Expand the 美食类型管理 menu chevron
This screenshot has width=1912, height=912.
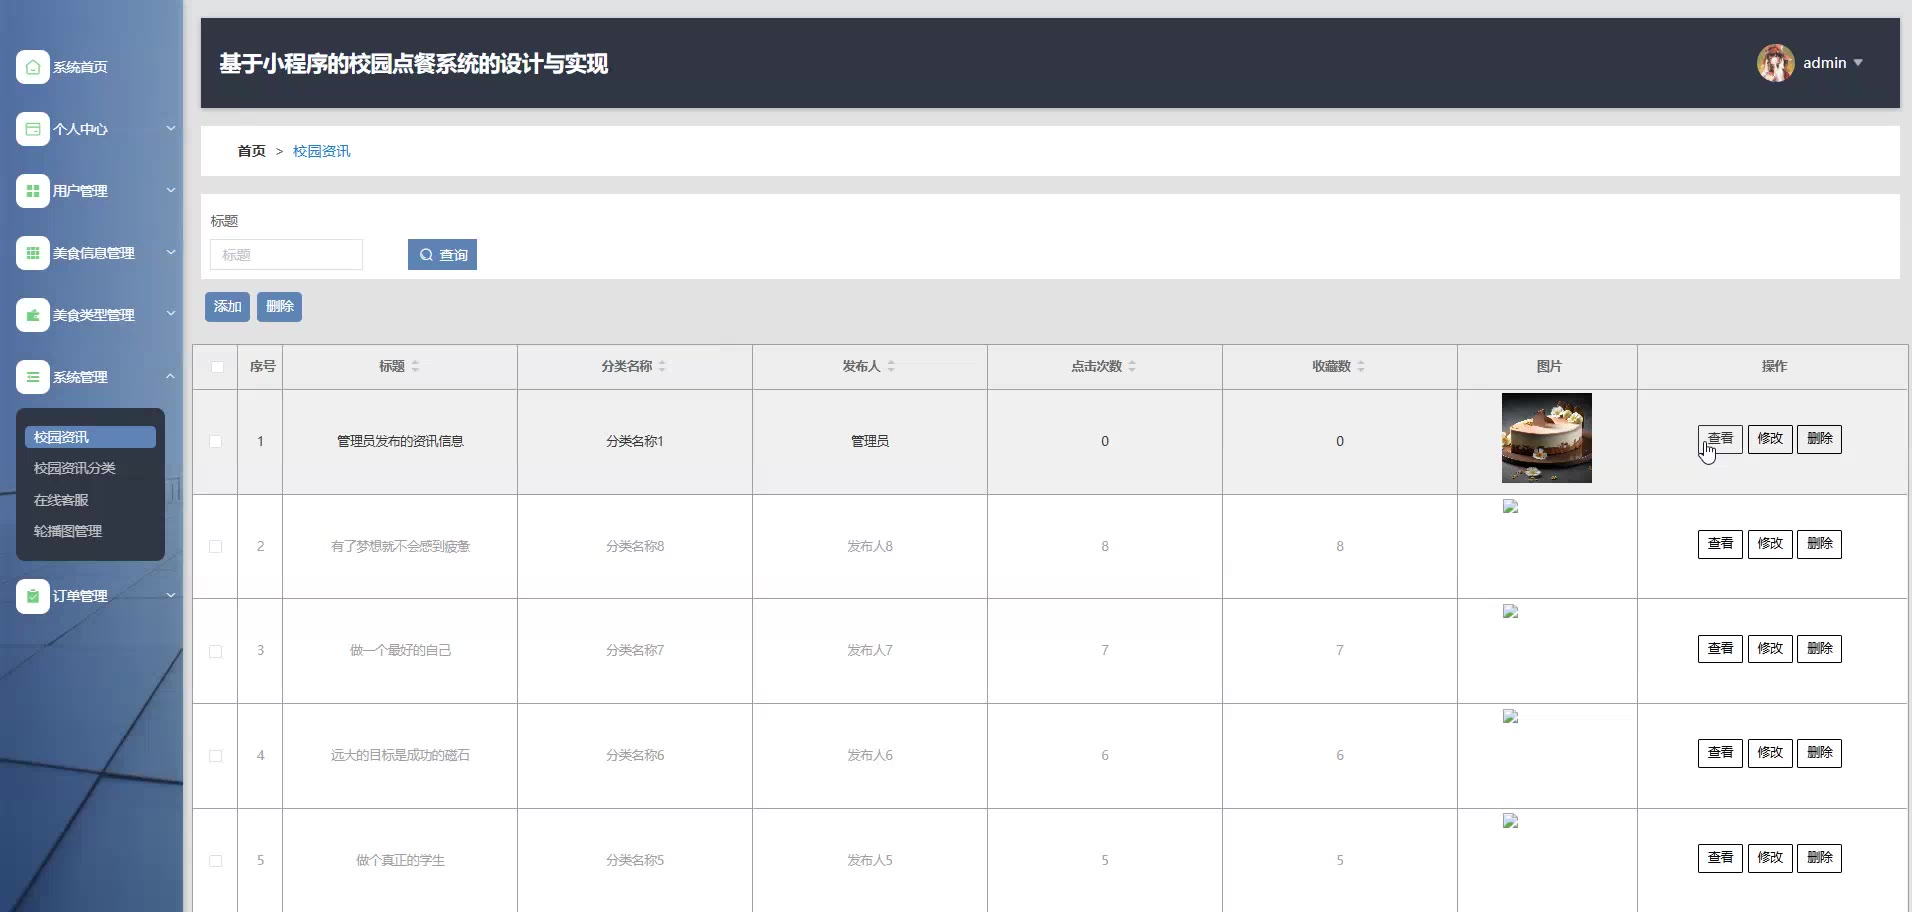tap(170, 314)
